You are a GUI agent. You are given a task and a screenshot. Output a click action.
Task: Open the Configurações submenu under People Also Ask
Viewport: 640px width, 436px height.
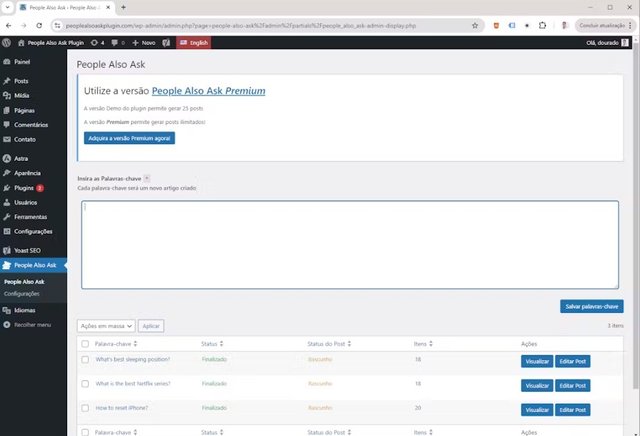click(22, 294)
